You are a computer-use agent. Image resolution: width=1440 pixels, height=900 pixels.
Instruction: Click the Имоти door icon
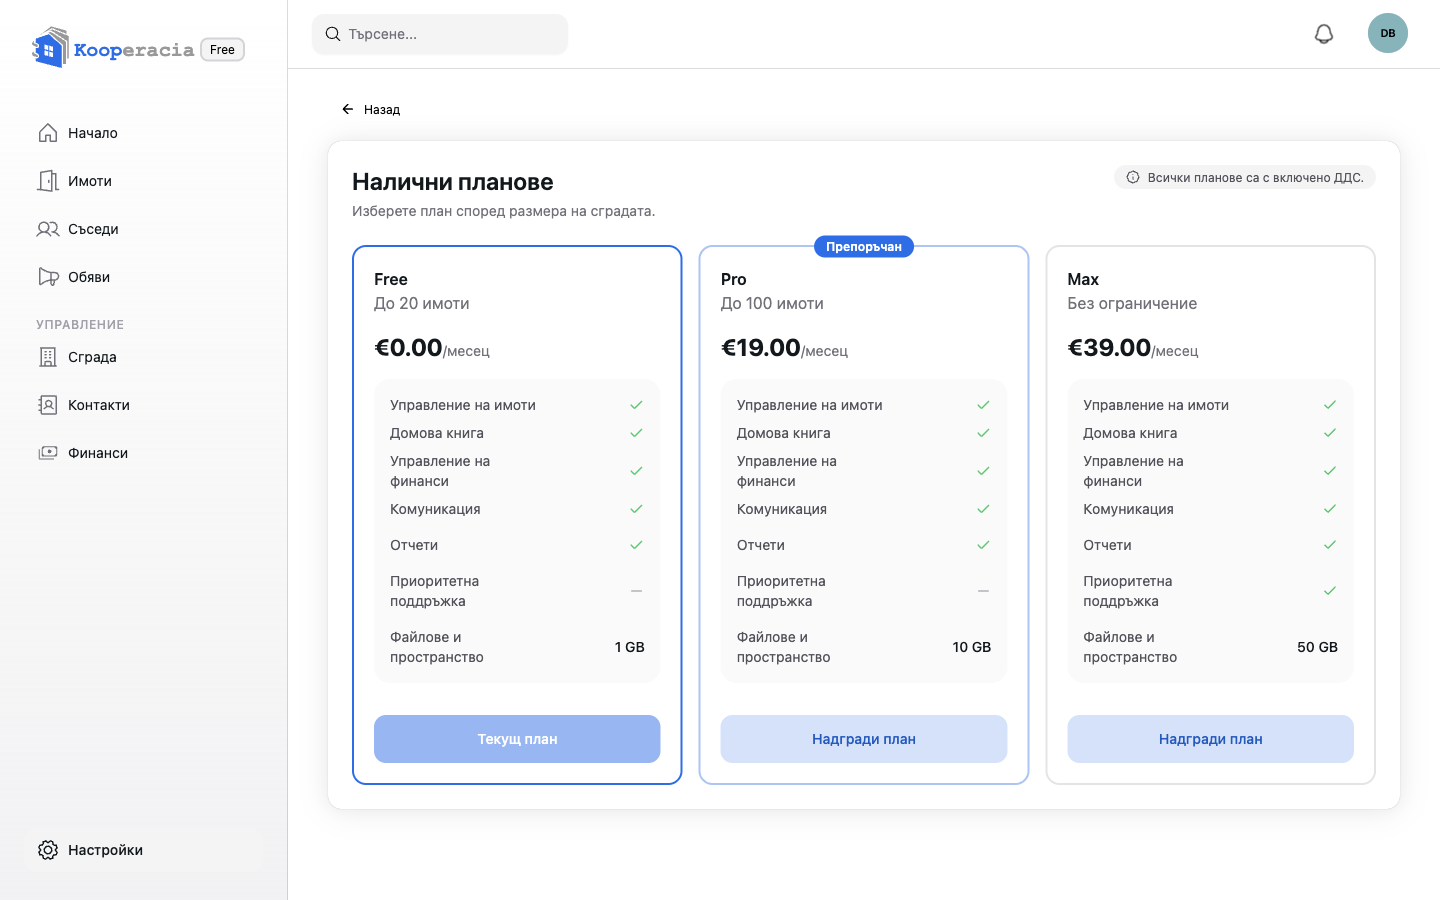point(48,181)
